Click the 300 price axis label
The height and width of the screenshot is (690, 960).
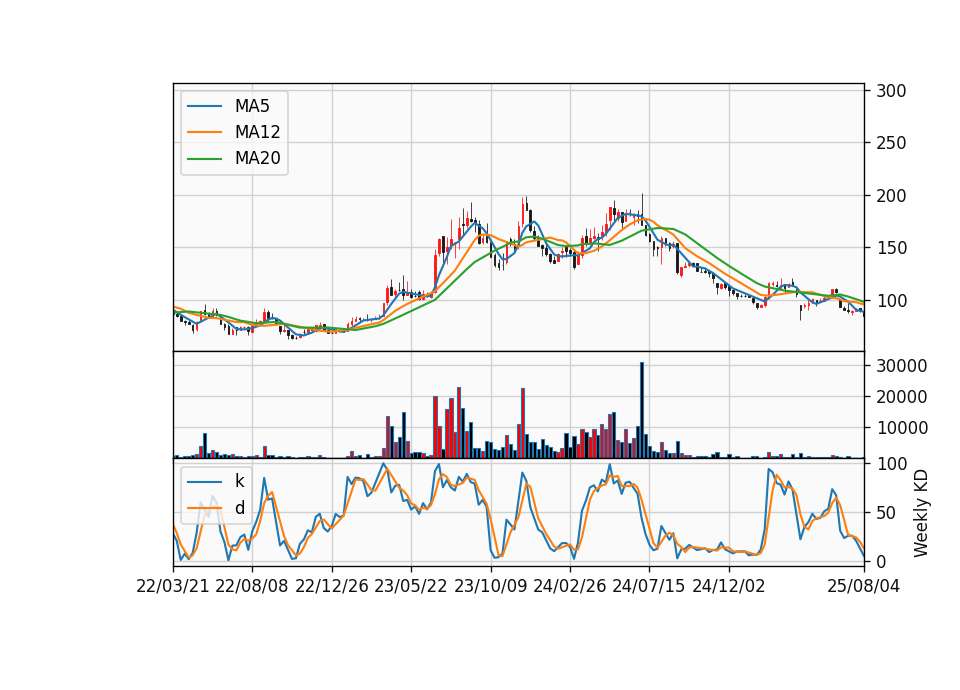(891, 91)
